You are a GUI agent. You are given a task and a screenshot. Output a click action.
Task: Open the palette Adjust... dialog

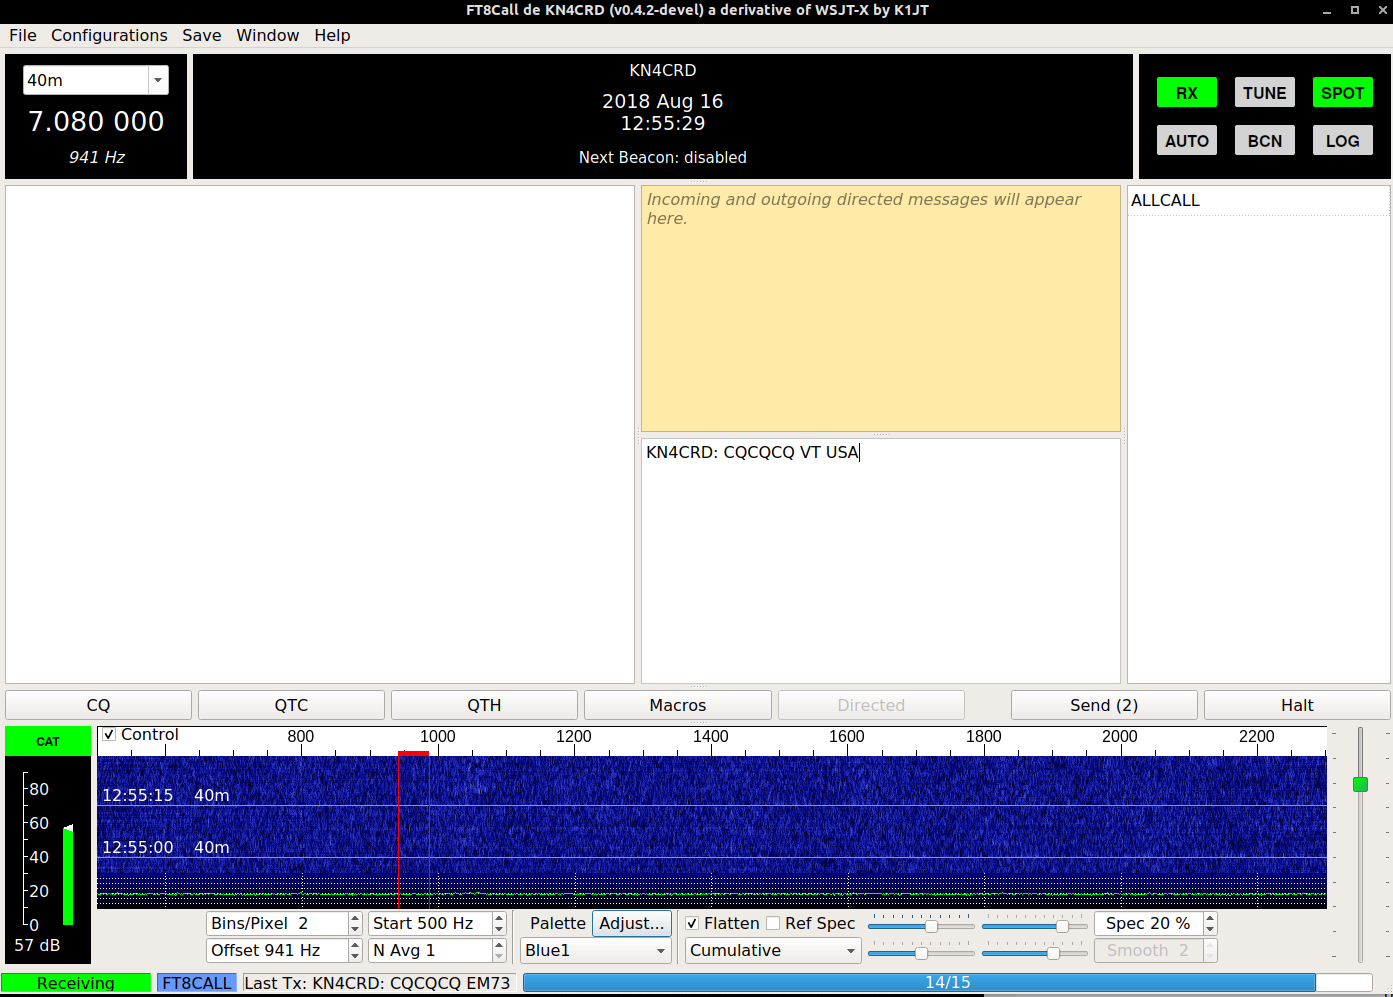coord(631,923)
